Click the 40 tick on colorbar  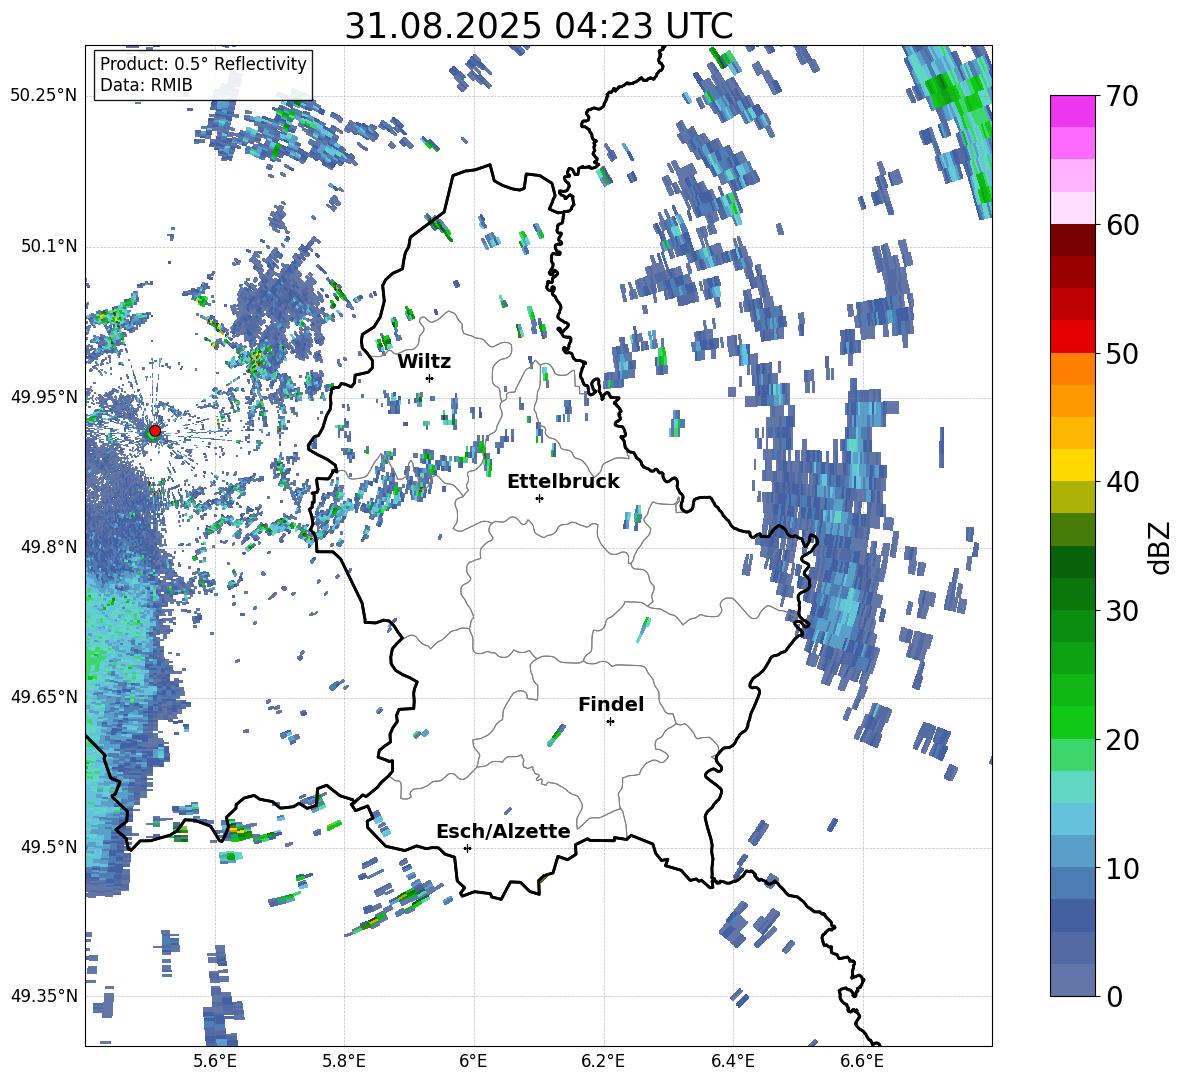click(1122, 482)
